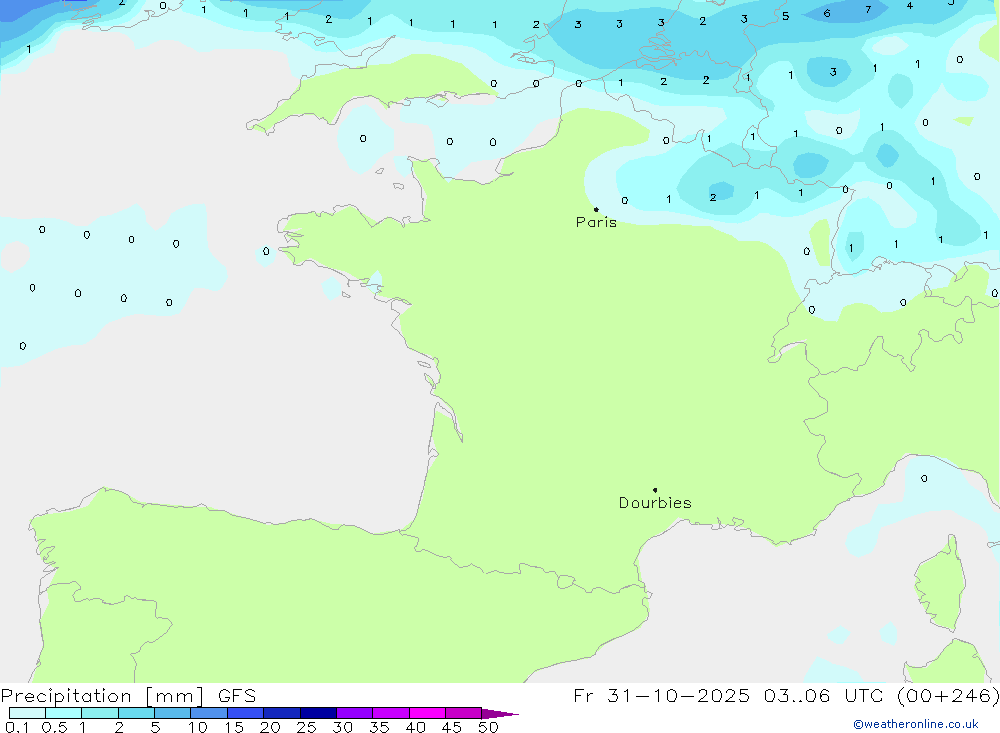The image size is (1000, 733).
Task: Pick the 25–30 mm legend swatch
Action: click(318, 713)
